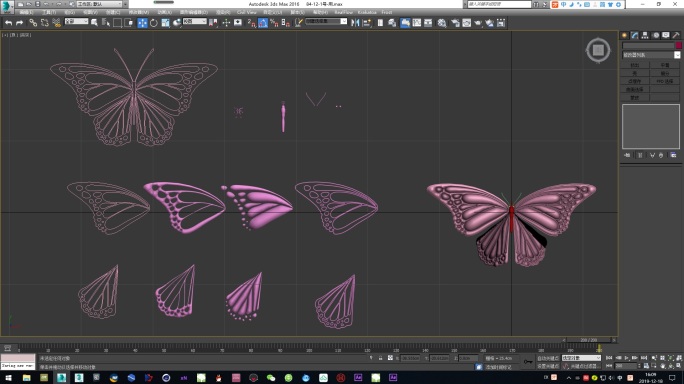Click Play Animation in playback controls
Screen dimensions: 684x384
pos(626,358)
